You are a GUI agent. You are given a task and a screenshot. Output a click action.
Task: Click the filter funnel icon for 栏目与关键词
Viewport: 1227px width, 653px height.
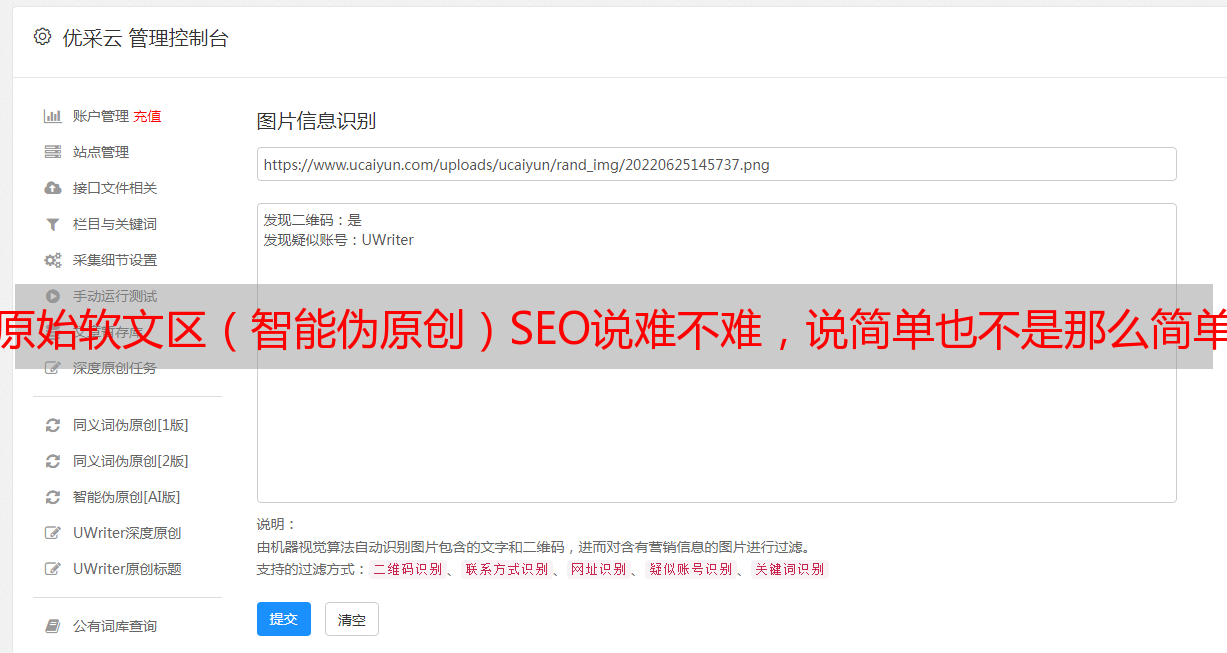[x=53, y=224]
